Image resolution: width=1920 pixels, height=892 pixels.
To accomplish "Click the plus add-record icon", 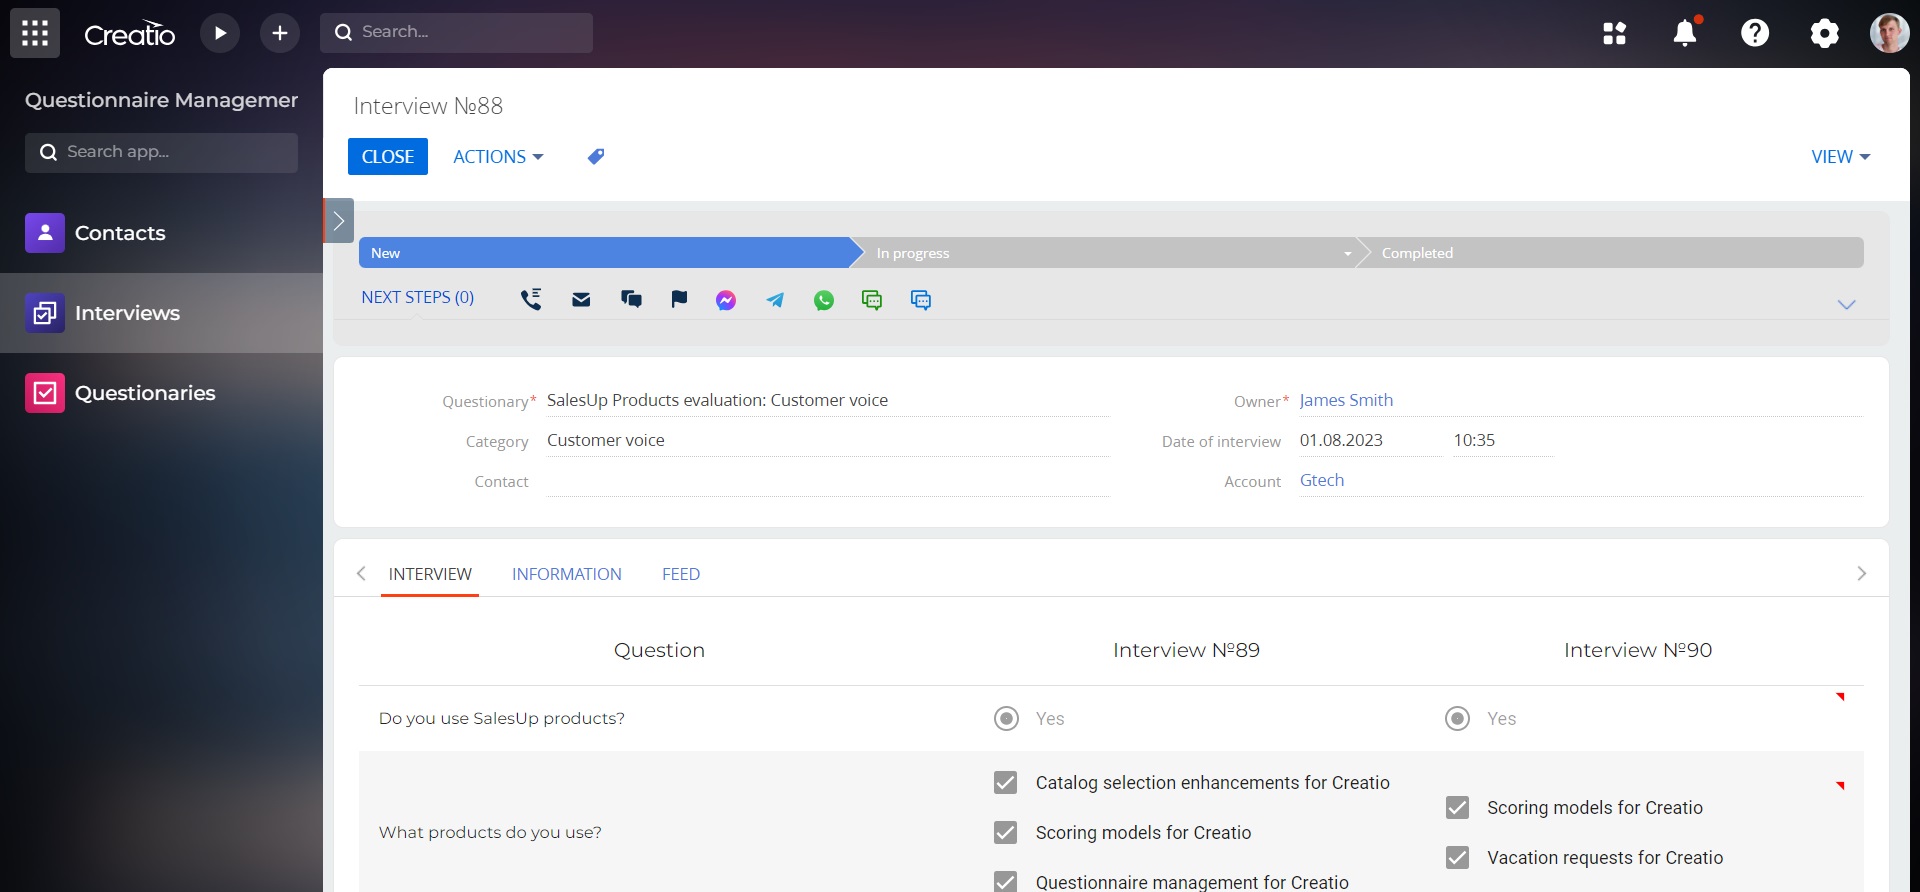I will (280, 33).
